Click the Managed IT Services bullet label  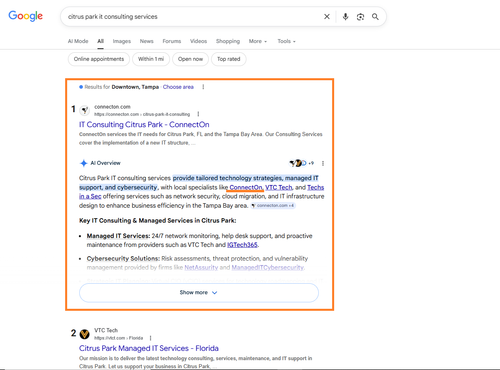(x=118, y=236)
